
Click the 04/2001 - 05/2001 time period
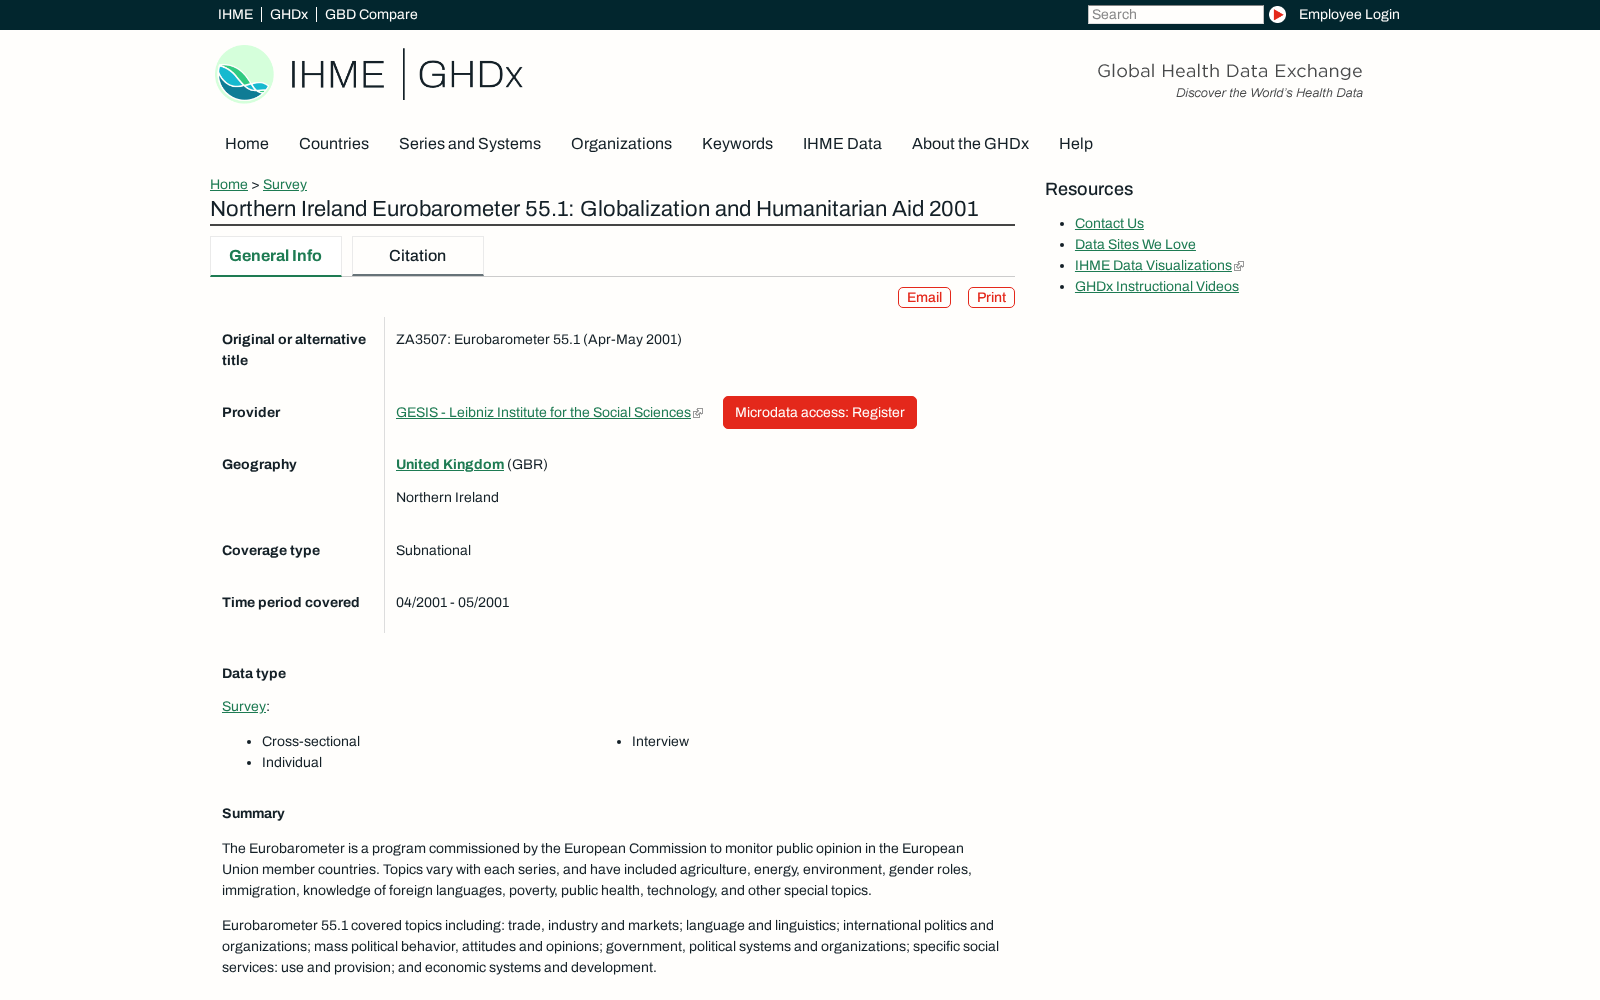pyautogui.click(x=453, y=602)
